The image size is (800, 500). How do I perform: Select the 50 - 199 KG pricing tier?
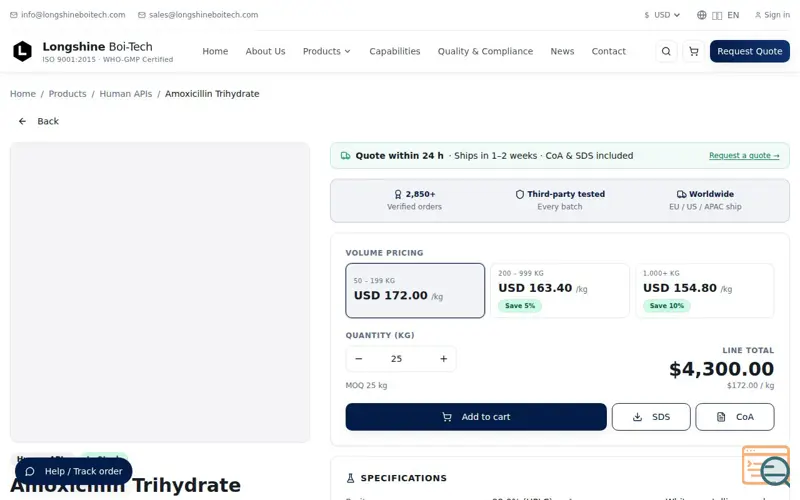pyautogui.click(x=415, y=290)
